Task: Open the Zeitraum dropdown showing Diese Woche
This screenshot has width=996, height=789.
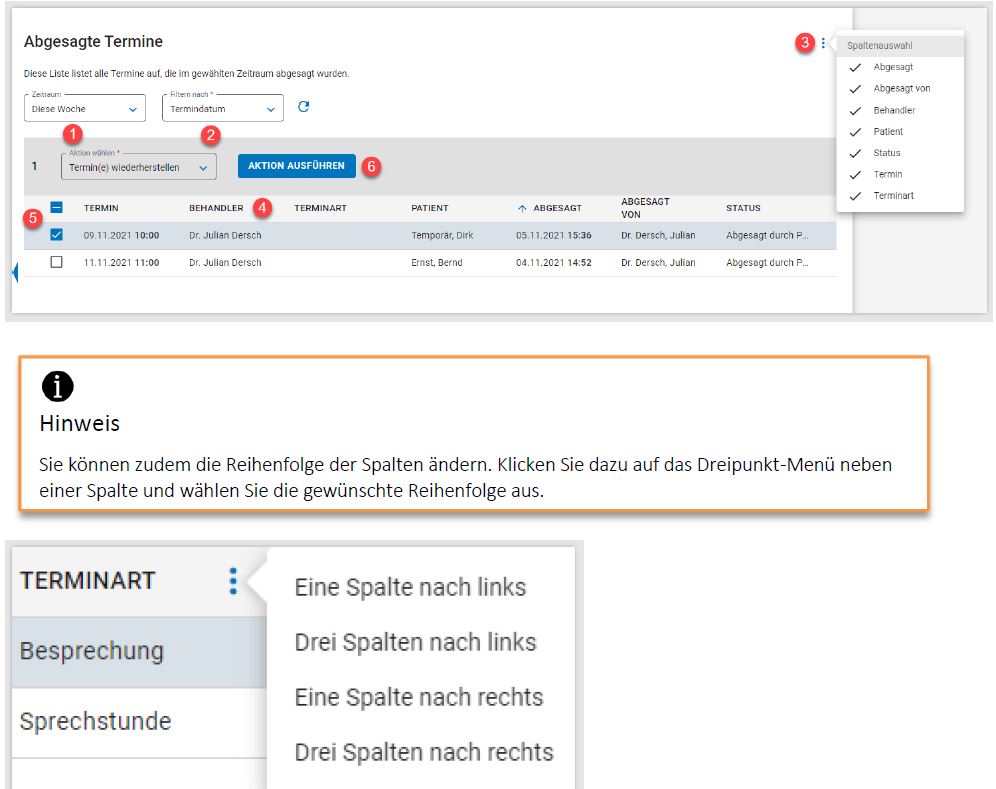Action: (85, 109)
